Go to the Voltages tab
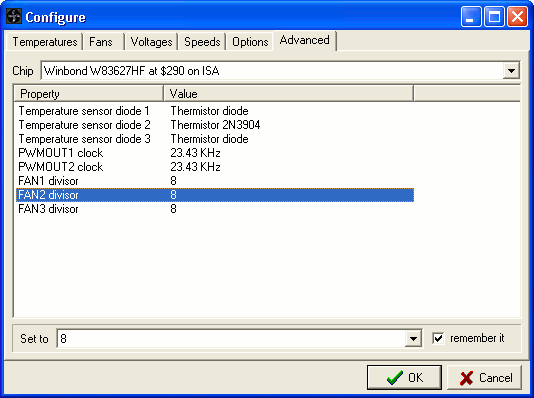 151,42
